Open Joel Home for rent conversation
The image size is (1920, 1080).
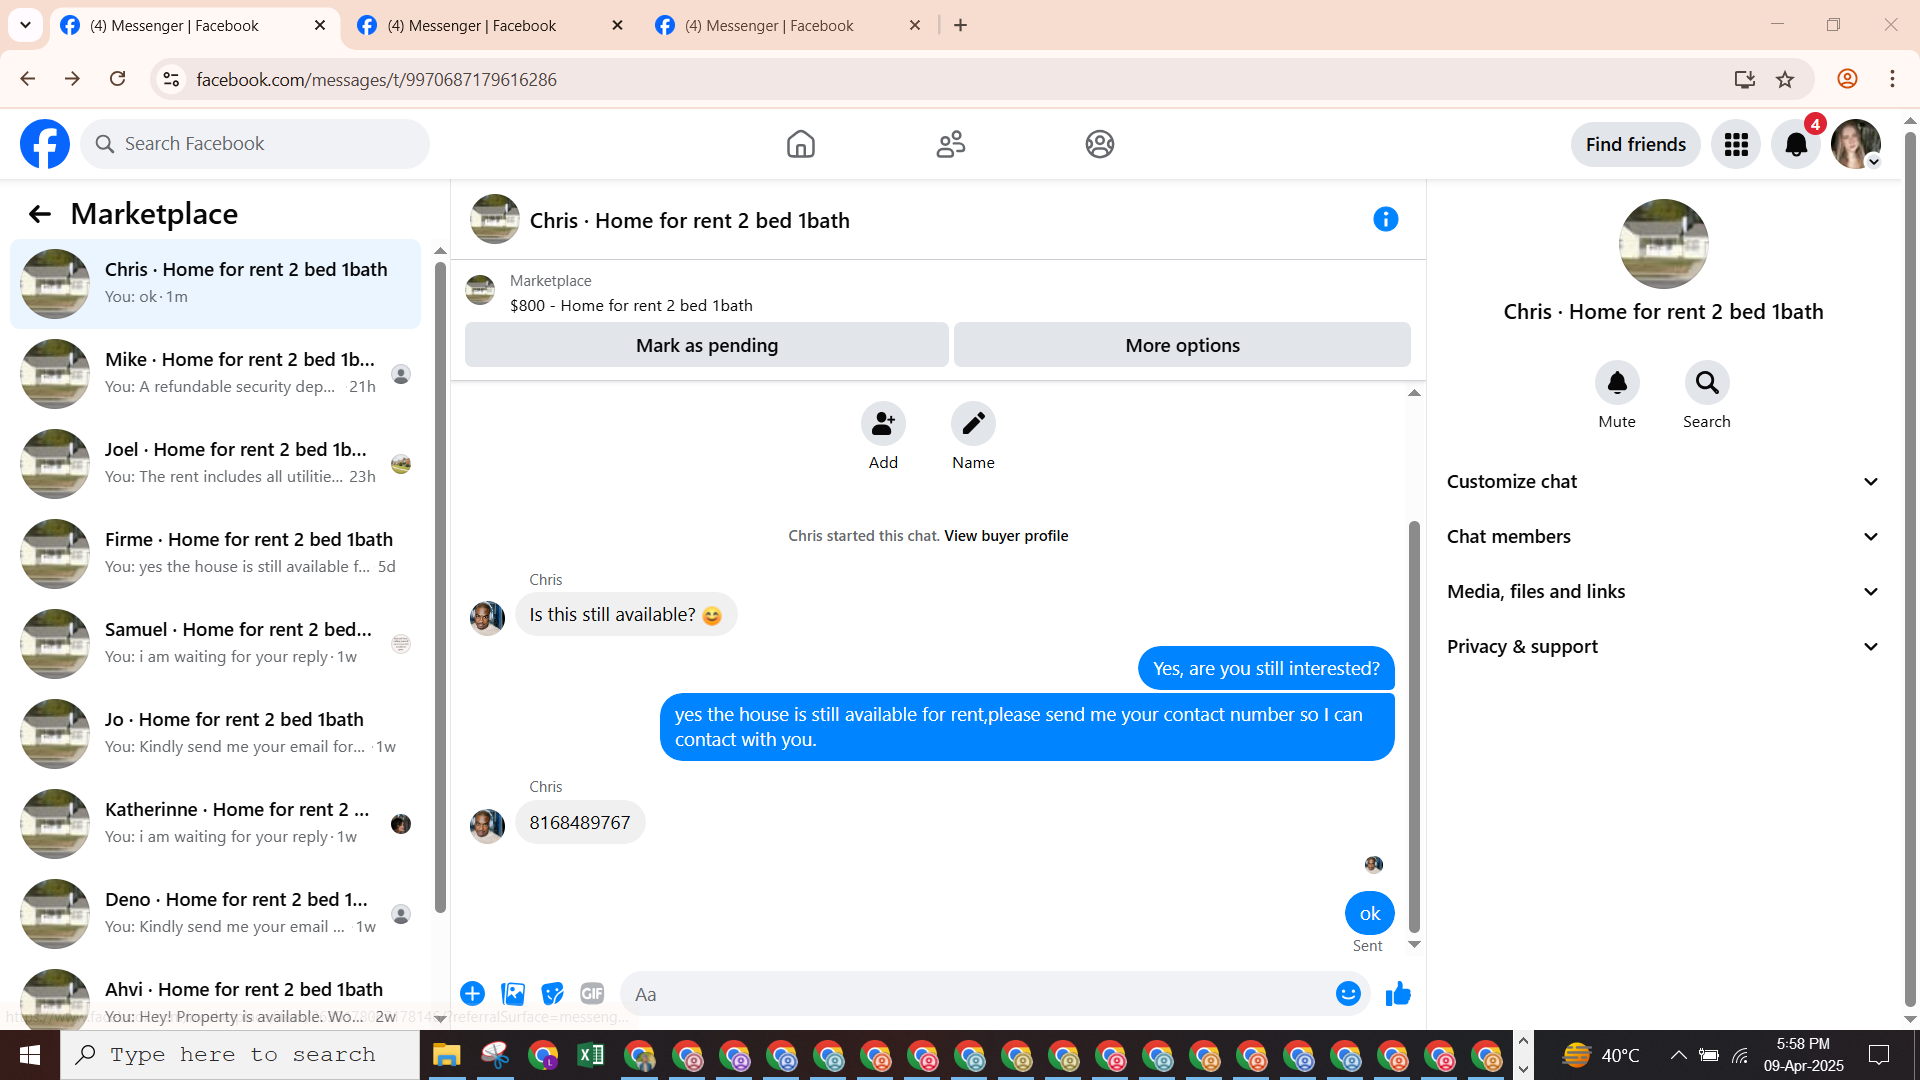coord(215,464)
